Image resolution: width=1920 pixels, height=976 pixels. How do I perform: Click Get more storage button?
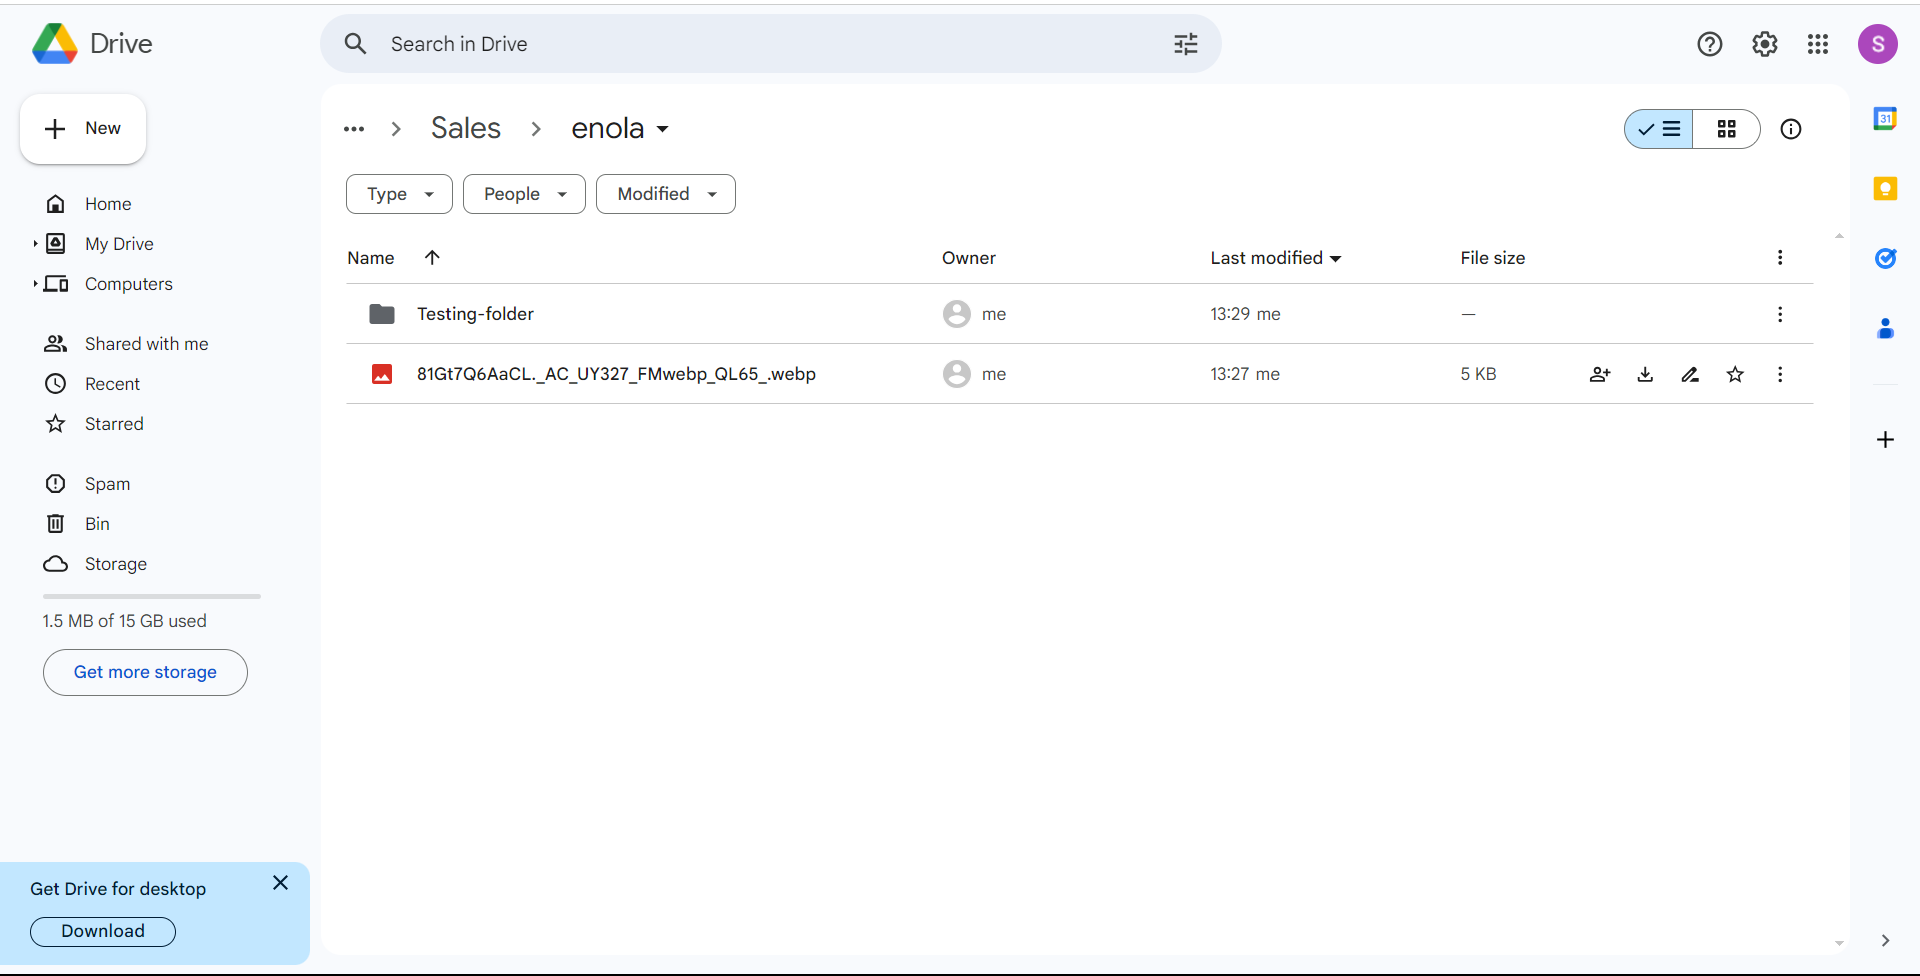(x=145, y=672)
